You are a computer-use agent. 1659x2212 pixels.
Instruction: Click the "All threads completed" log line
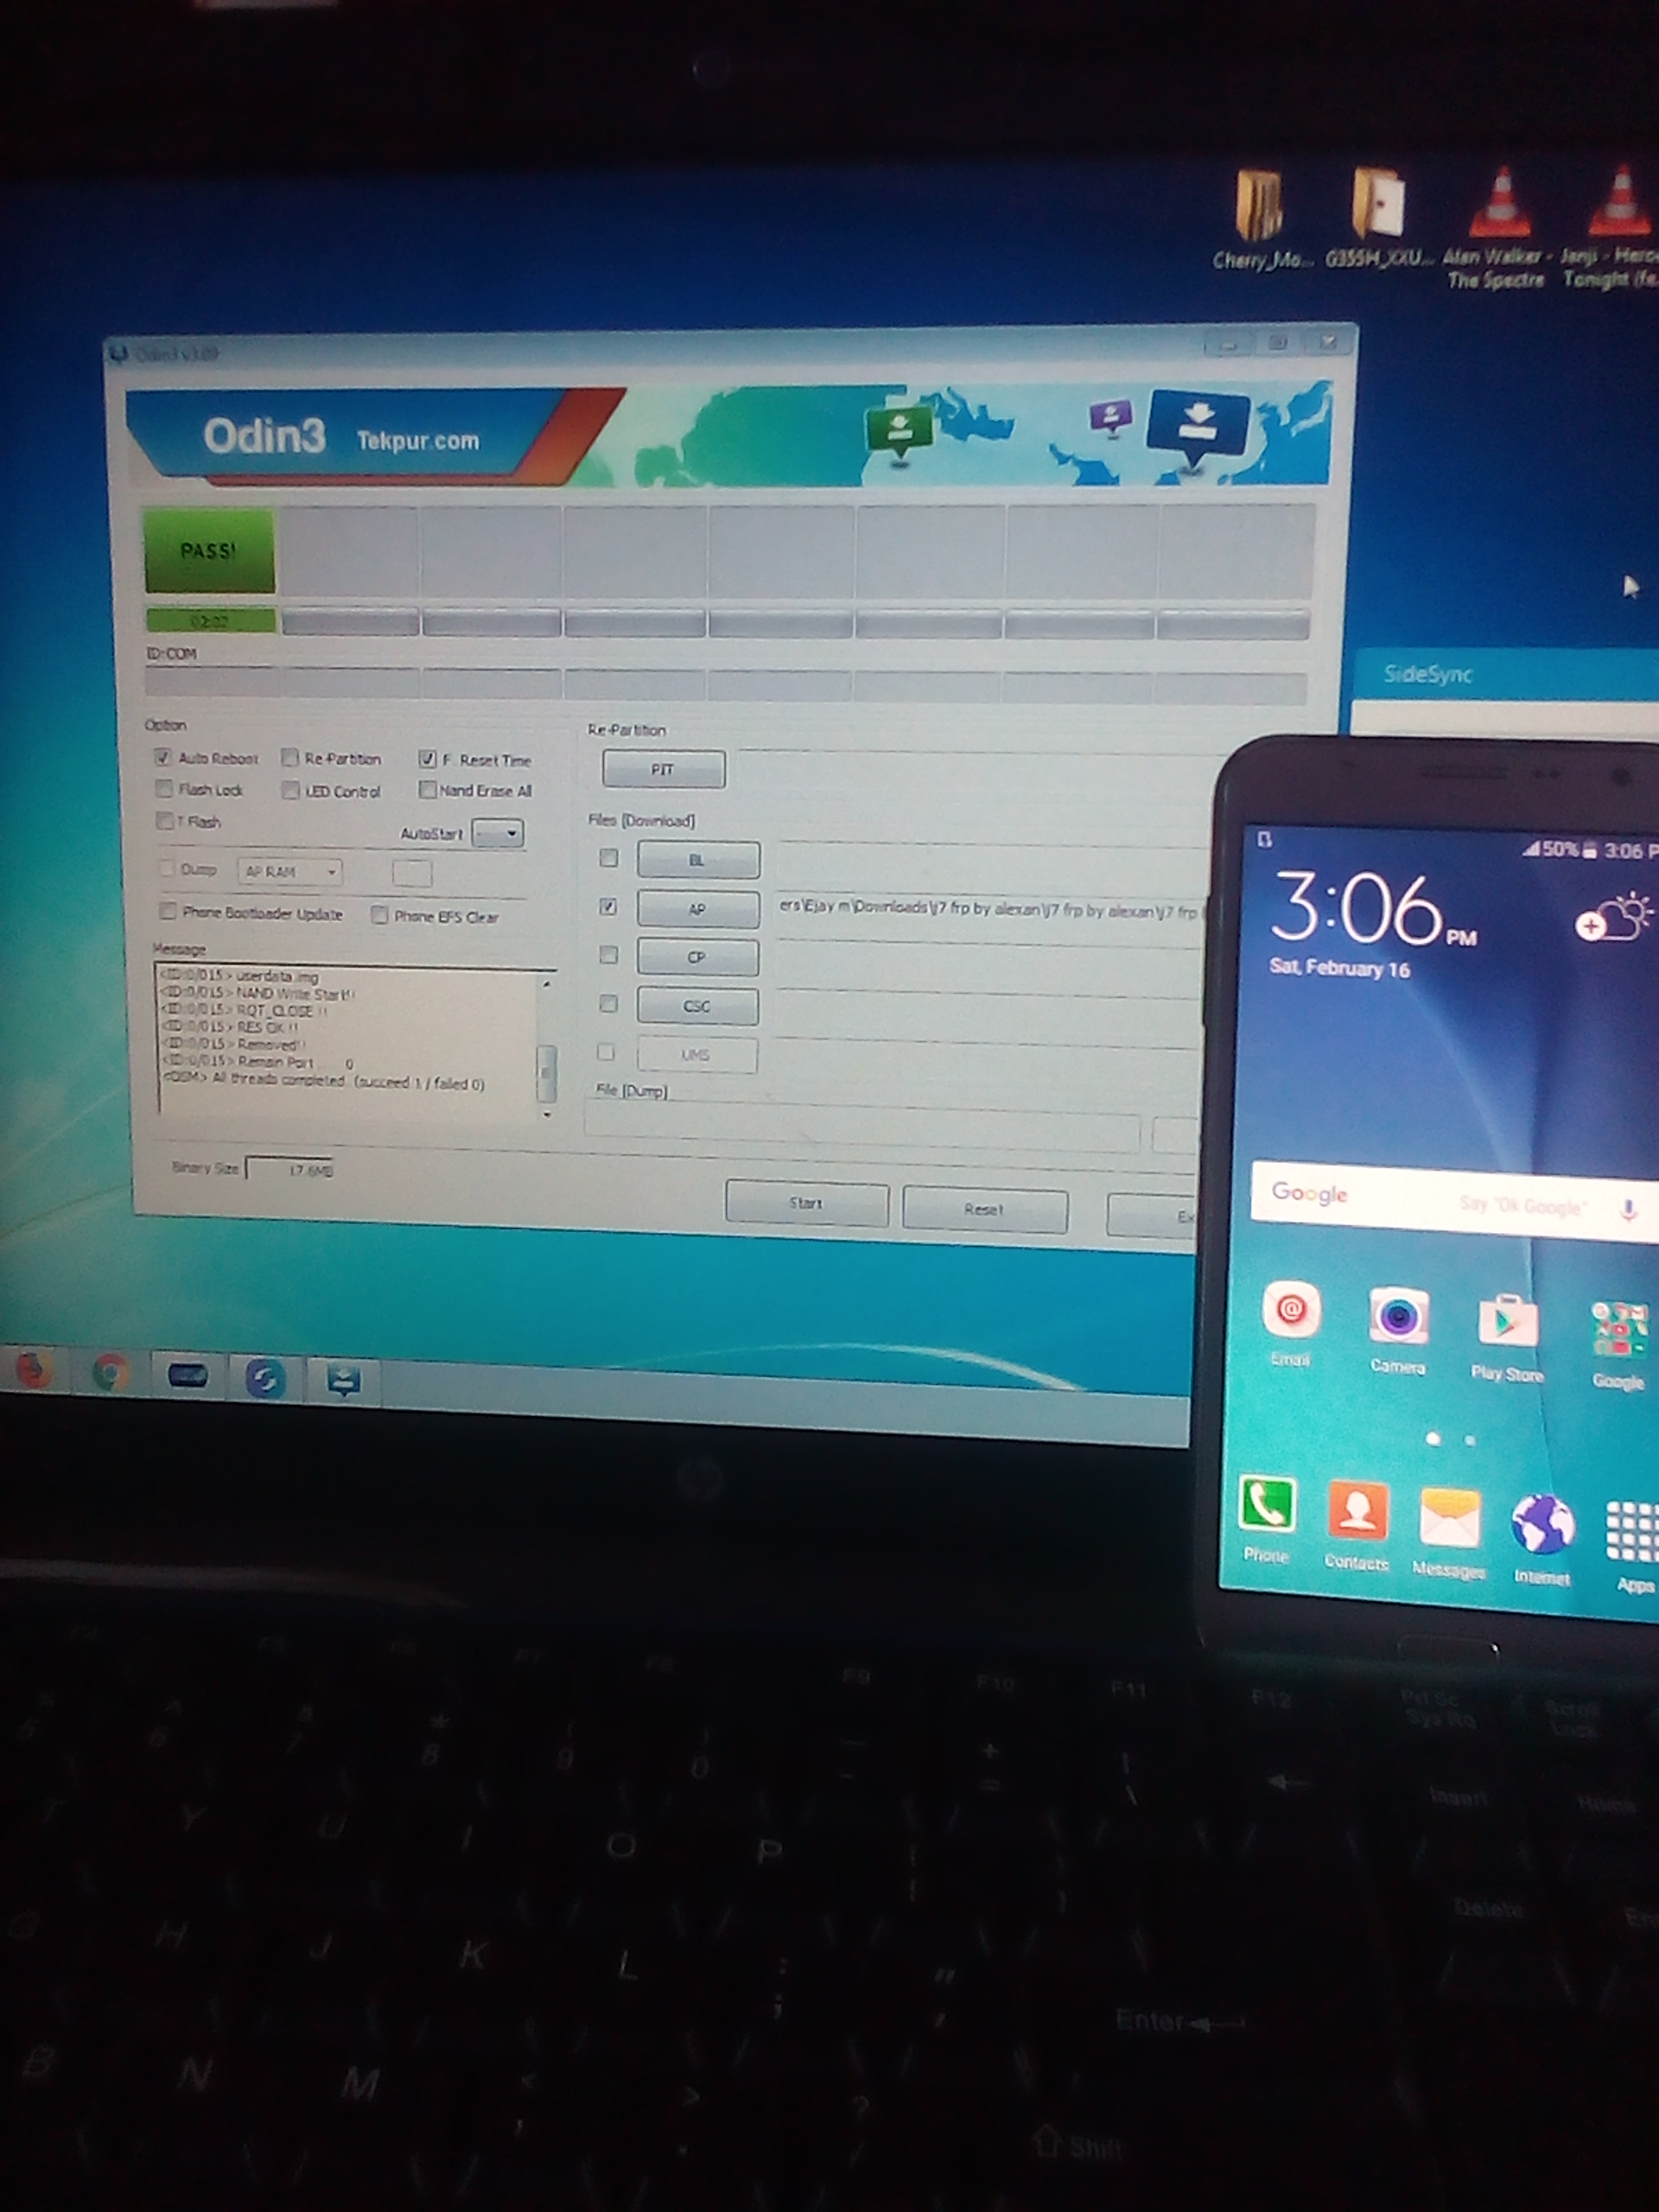point(323,1082)
